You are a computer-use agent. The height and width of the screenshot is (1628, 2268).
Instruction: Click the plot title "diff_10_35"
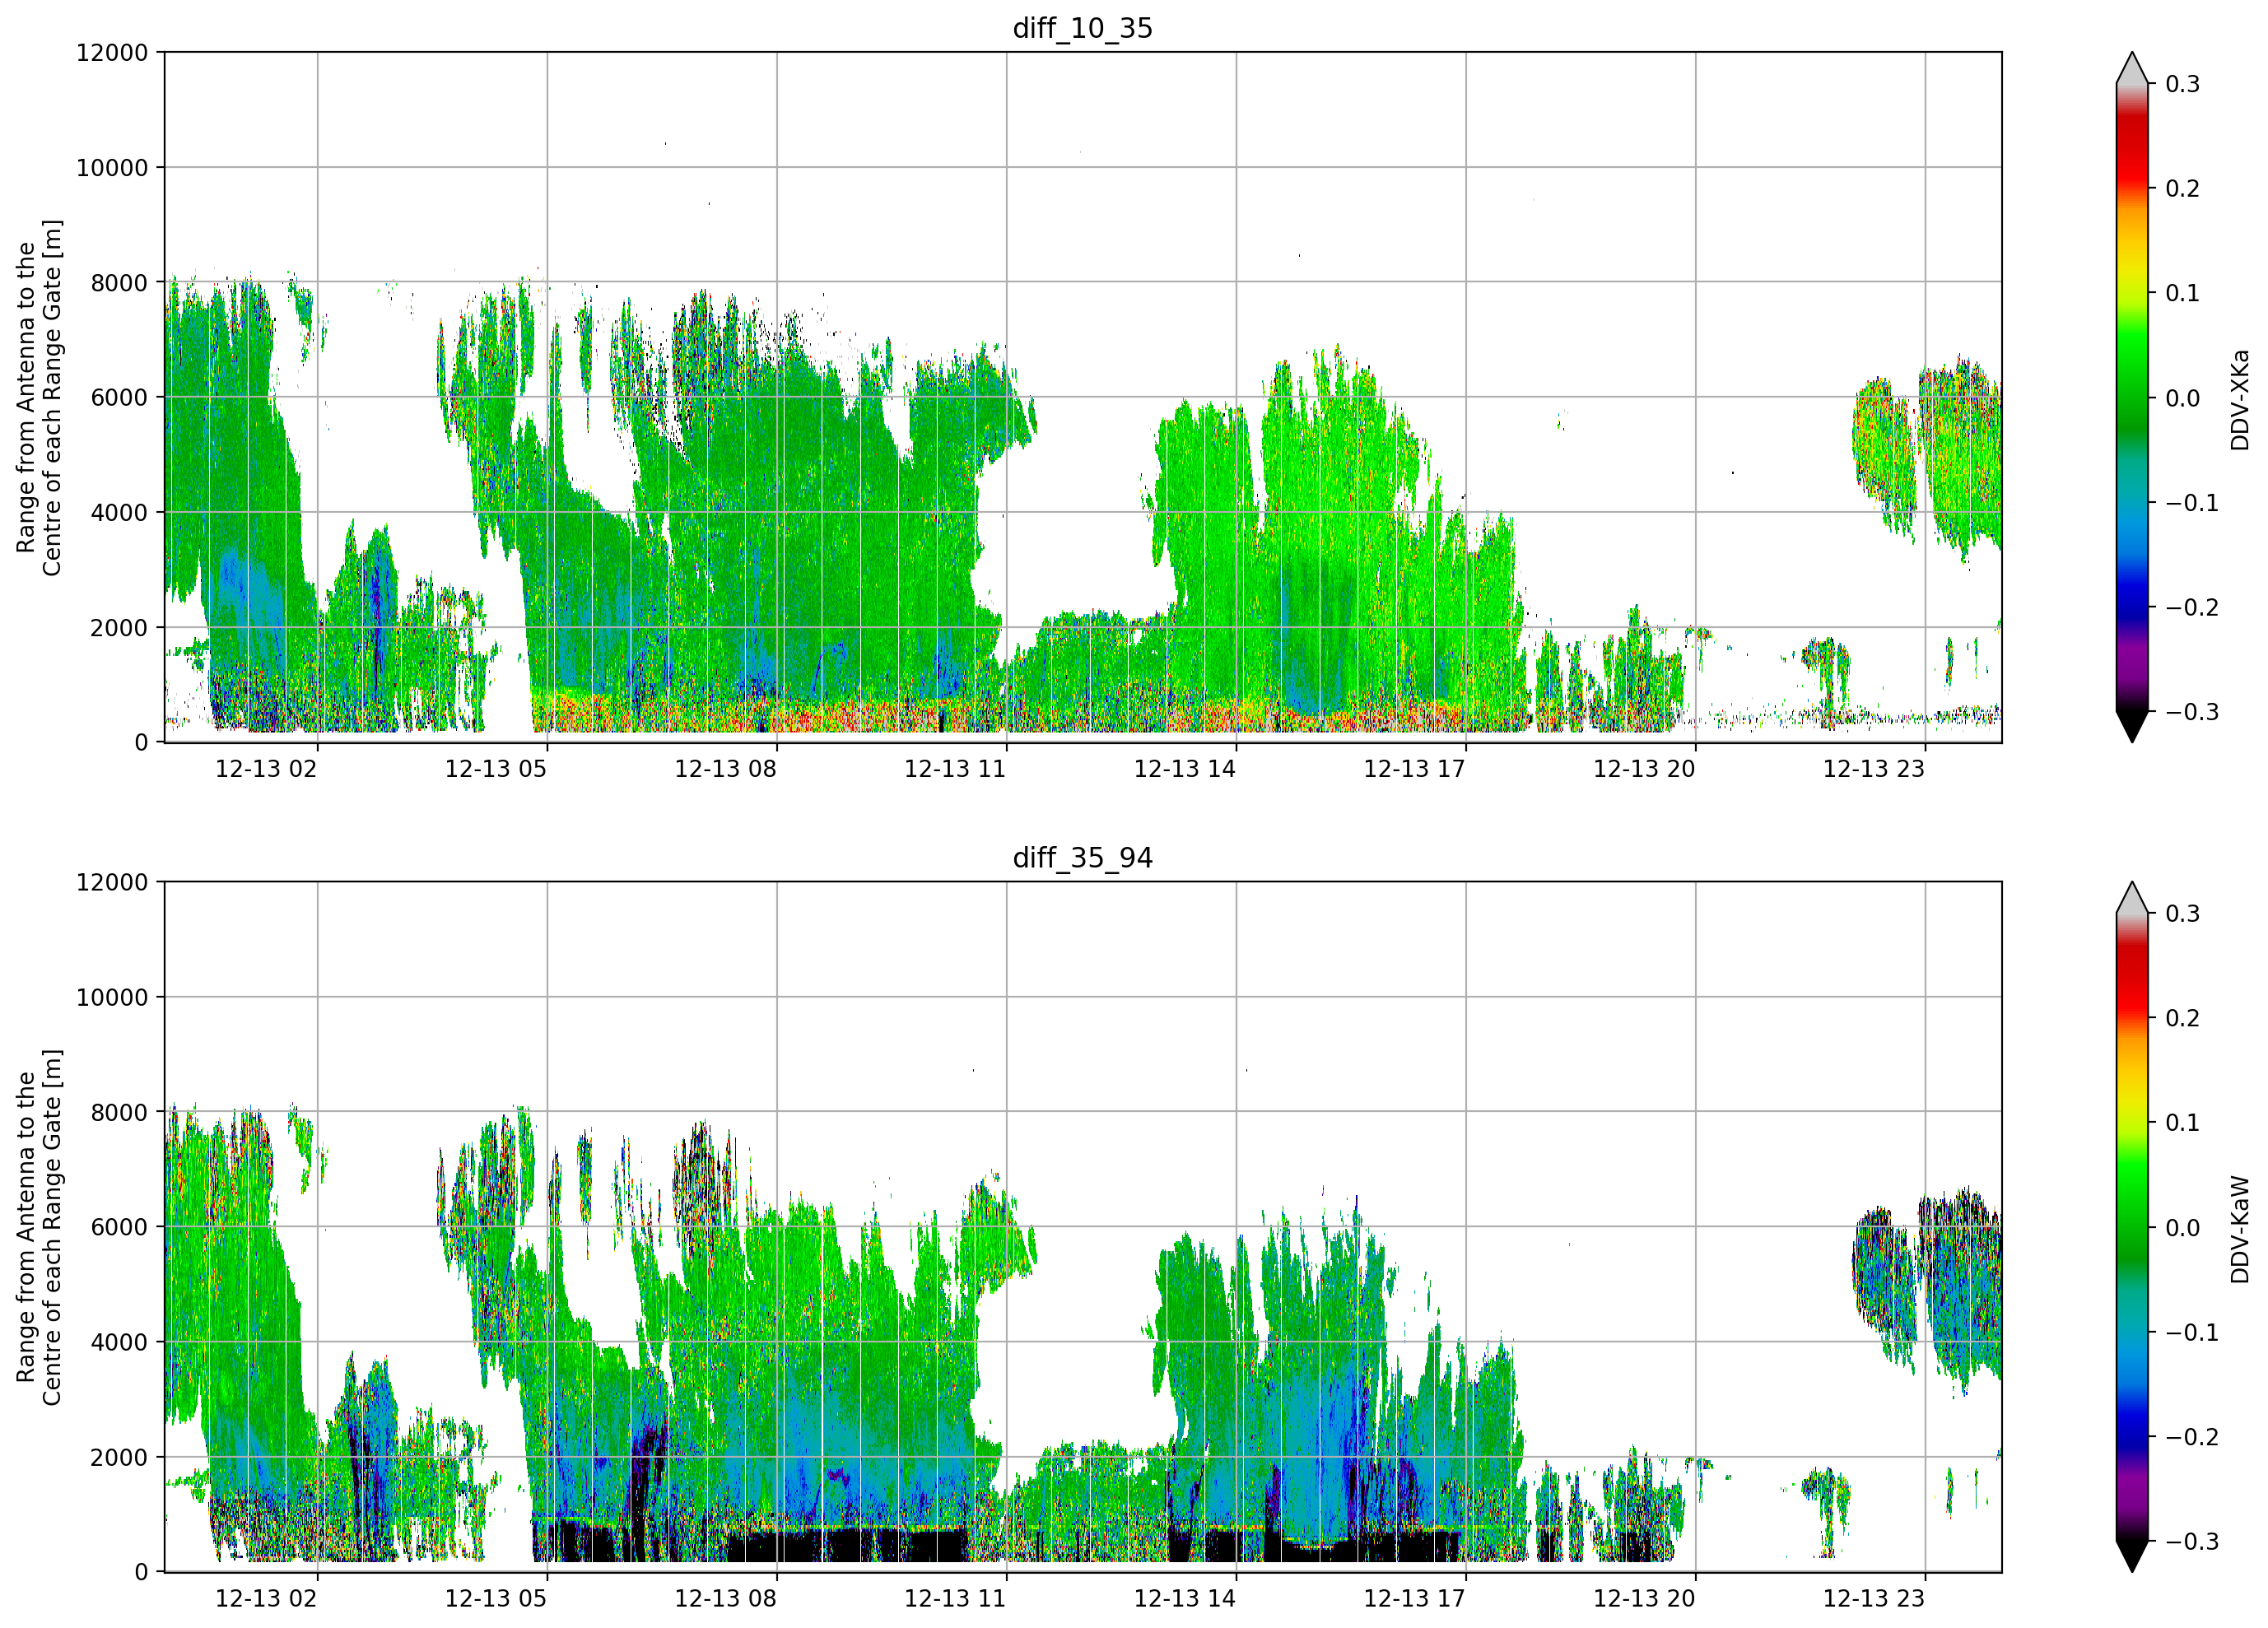click(x=1082, y=28)
